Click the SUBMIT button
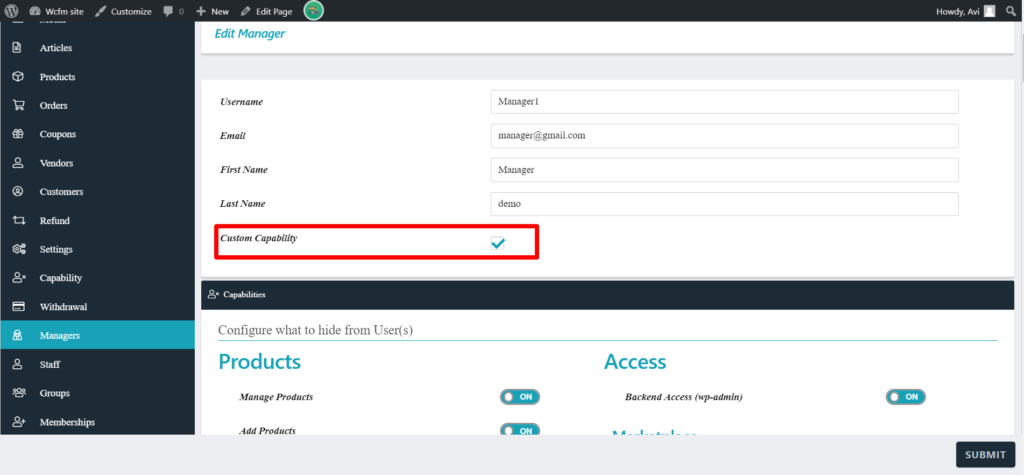1024x475 pixels. click(x=985, y=455)
